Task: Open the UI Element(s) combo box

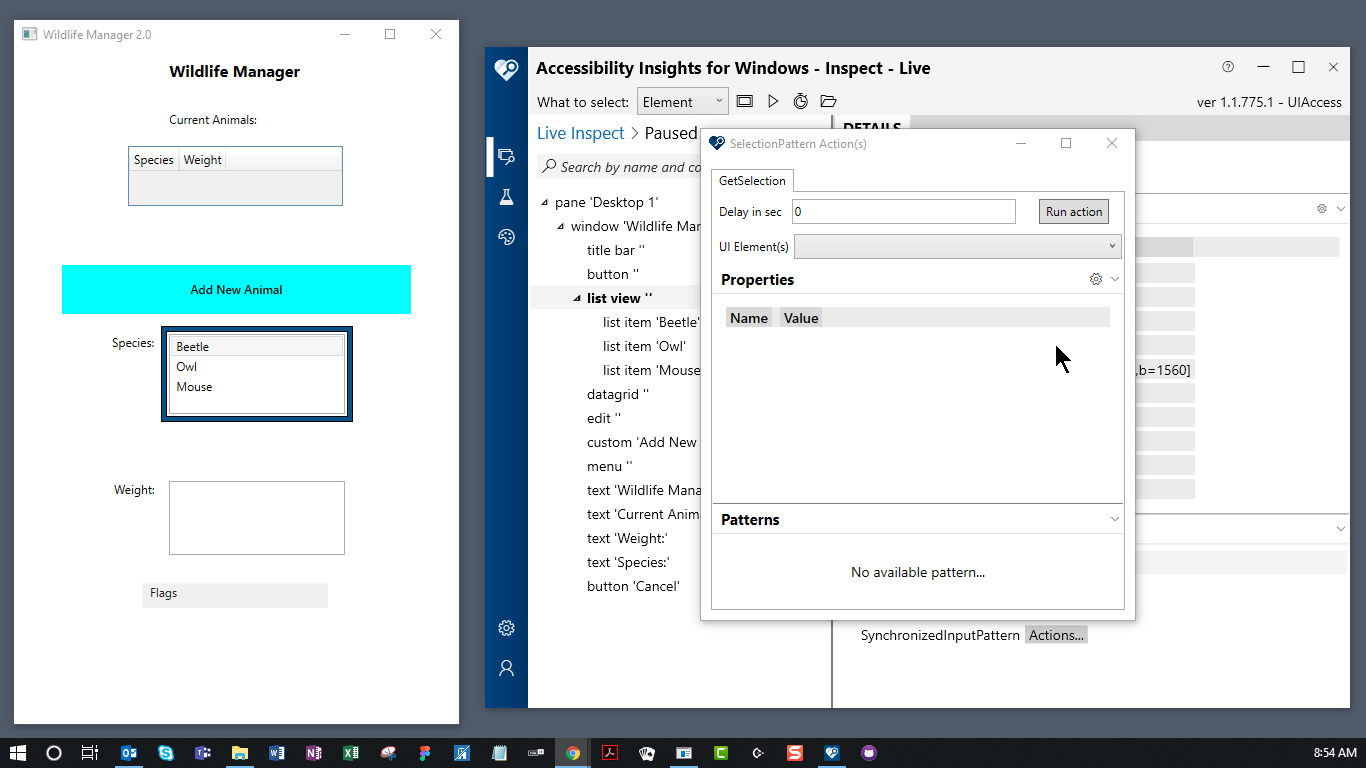Action: click(958, 246)
